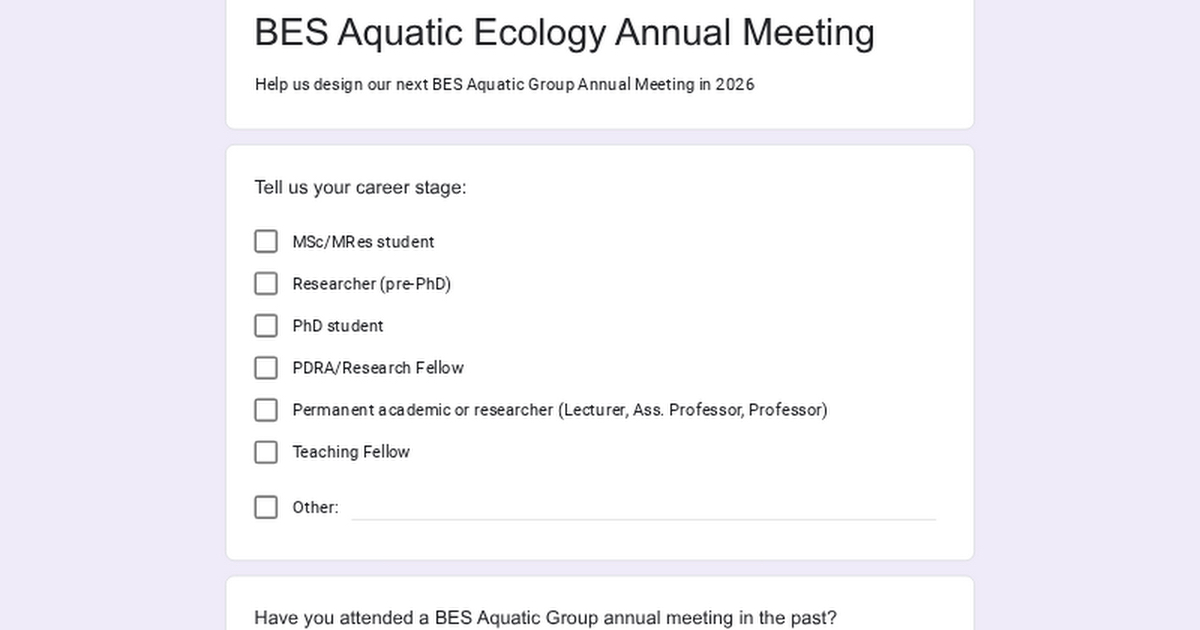Click the "Other:" label text
Viewport: 1200px width, 630px height.
click(315, 507)
